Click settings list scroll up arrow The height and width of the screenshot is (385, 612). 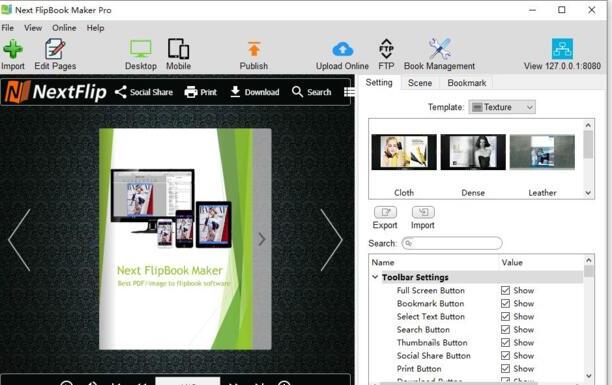pyautogui.click(x=589, y=260)
